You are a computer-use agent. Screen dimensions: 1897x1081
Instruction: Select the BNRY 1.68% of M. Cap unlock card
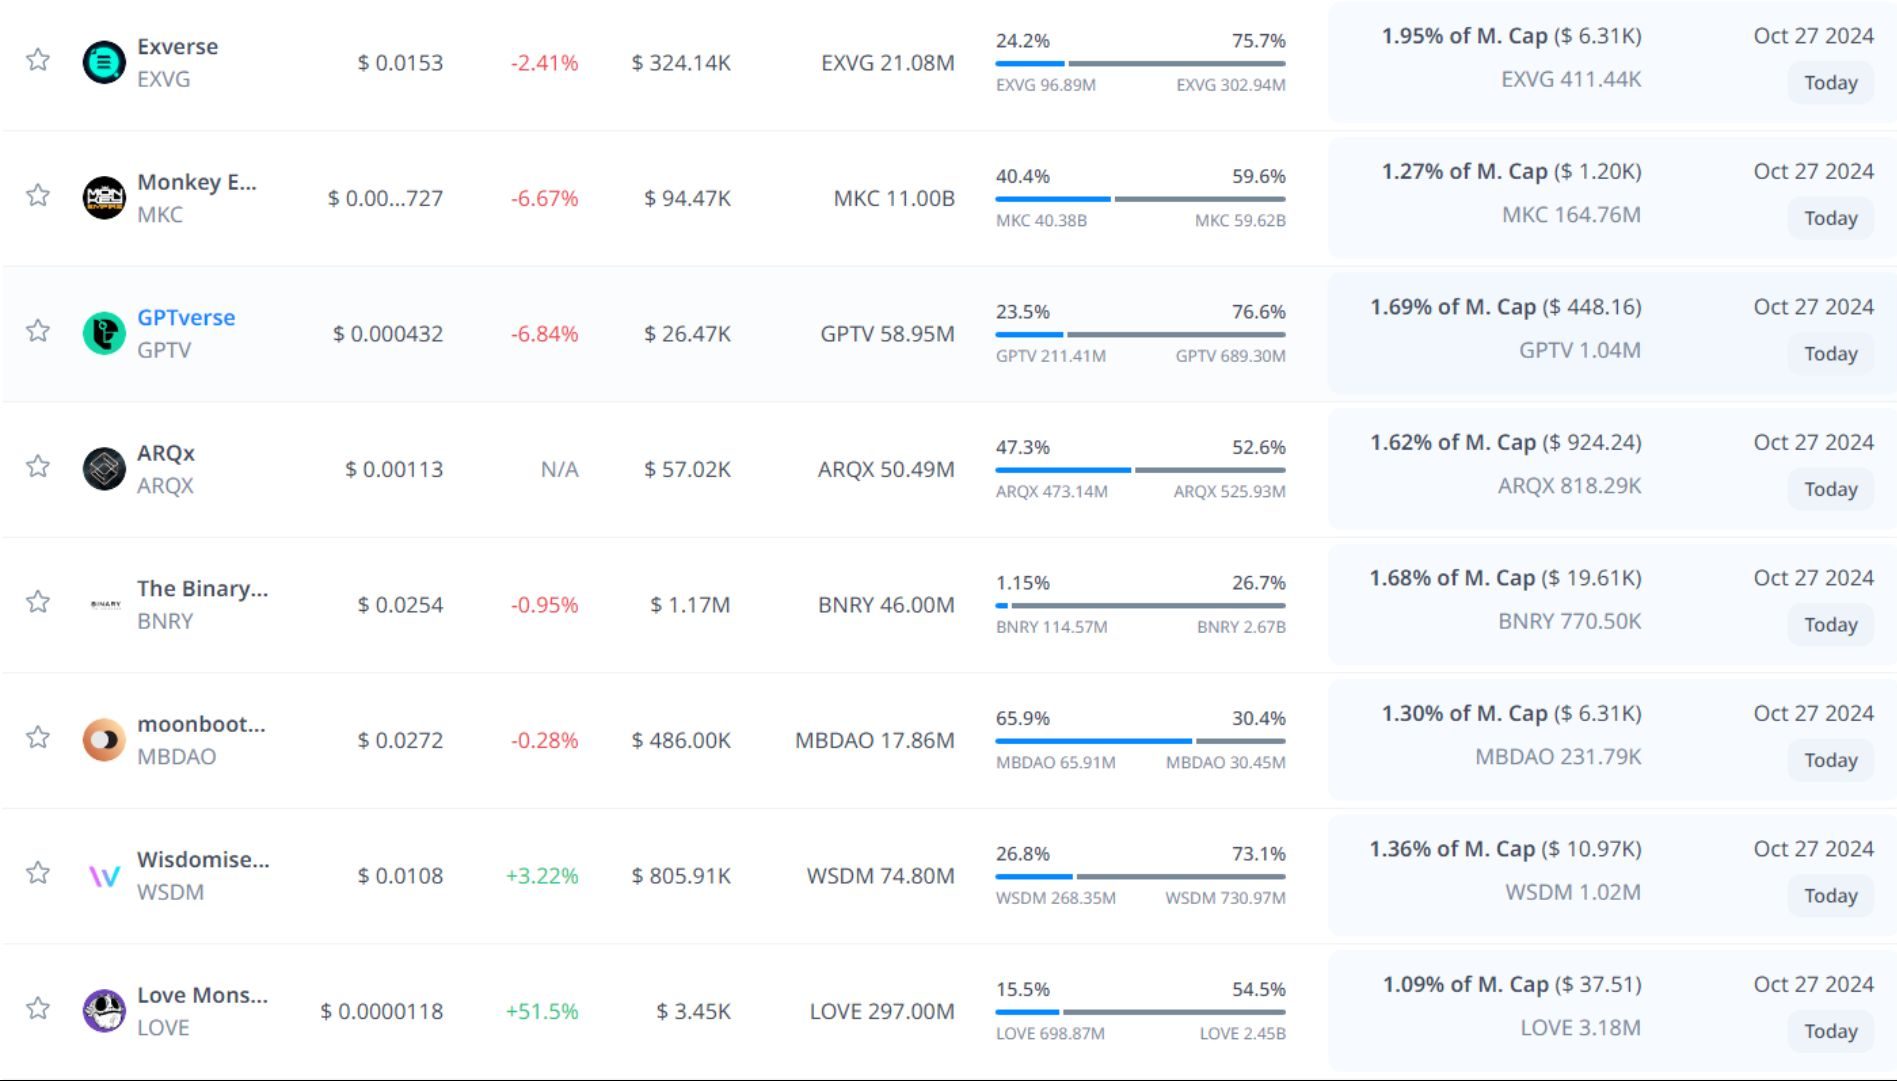1505,600
